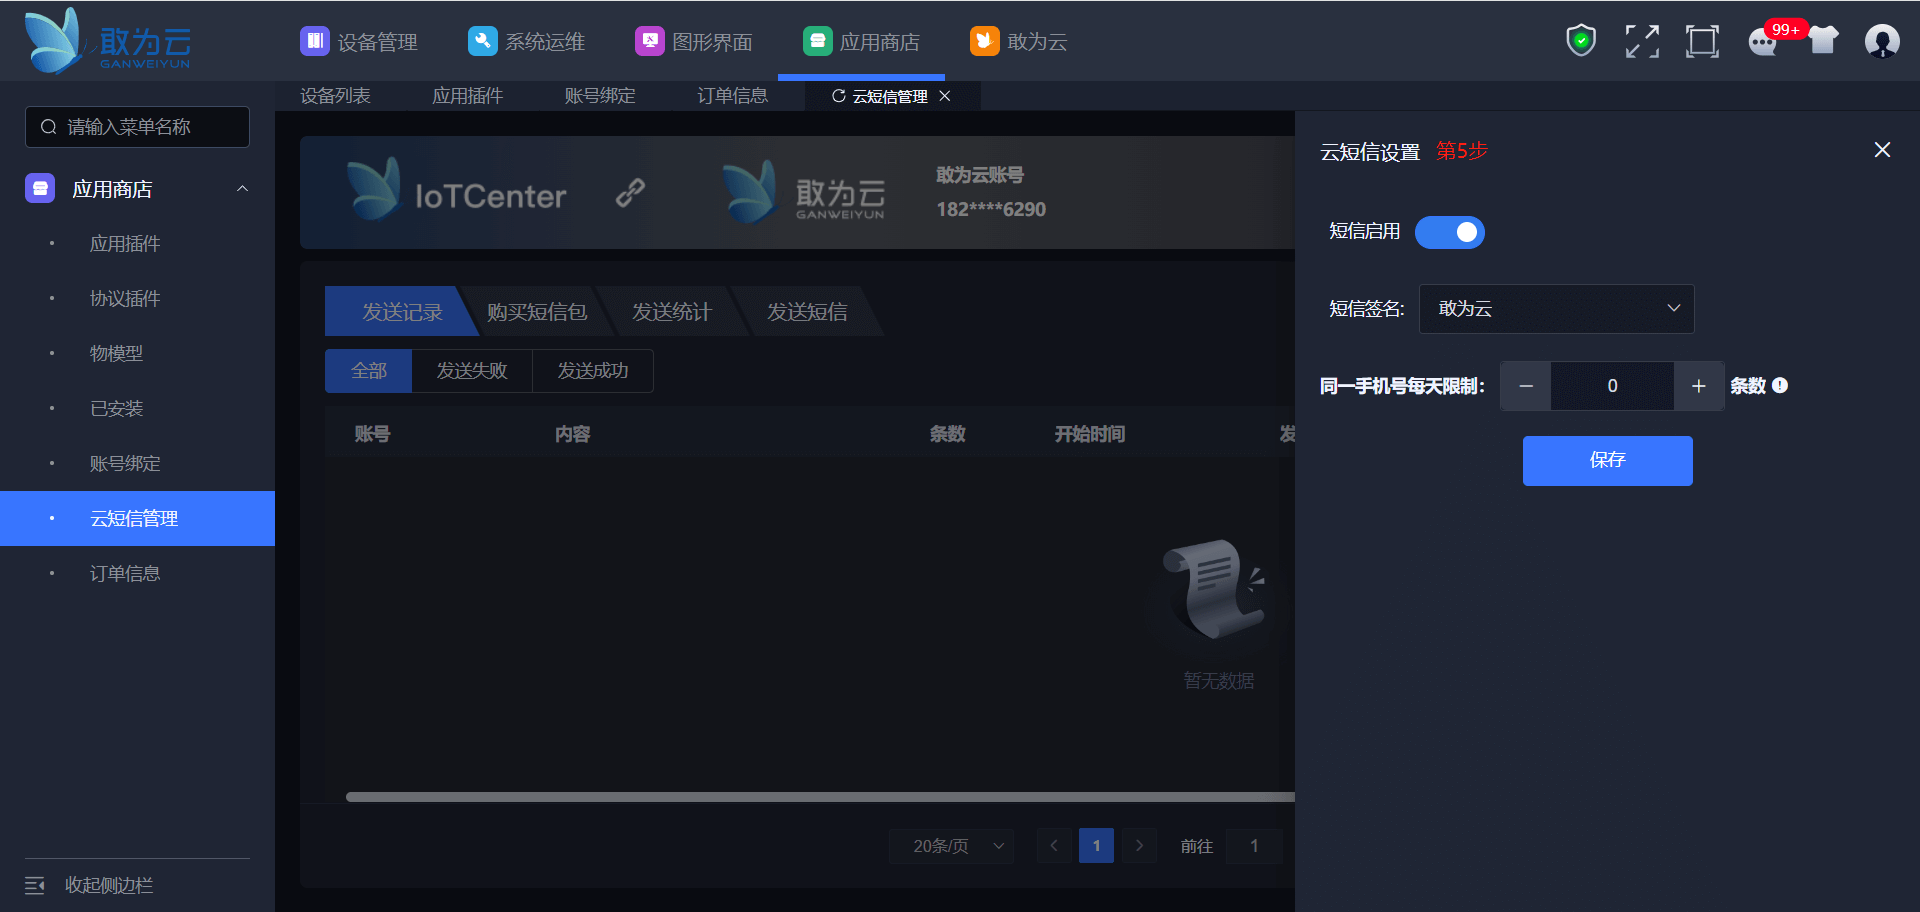Filter records by 全部
1920x912 pixels.
368,371
